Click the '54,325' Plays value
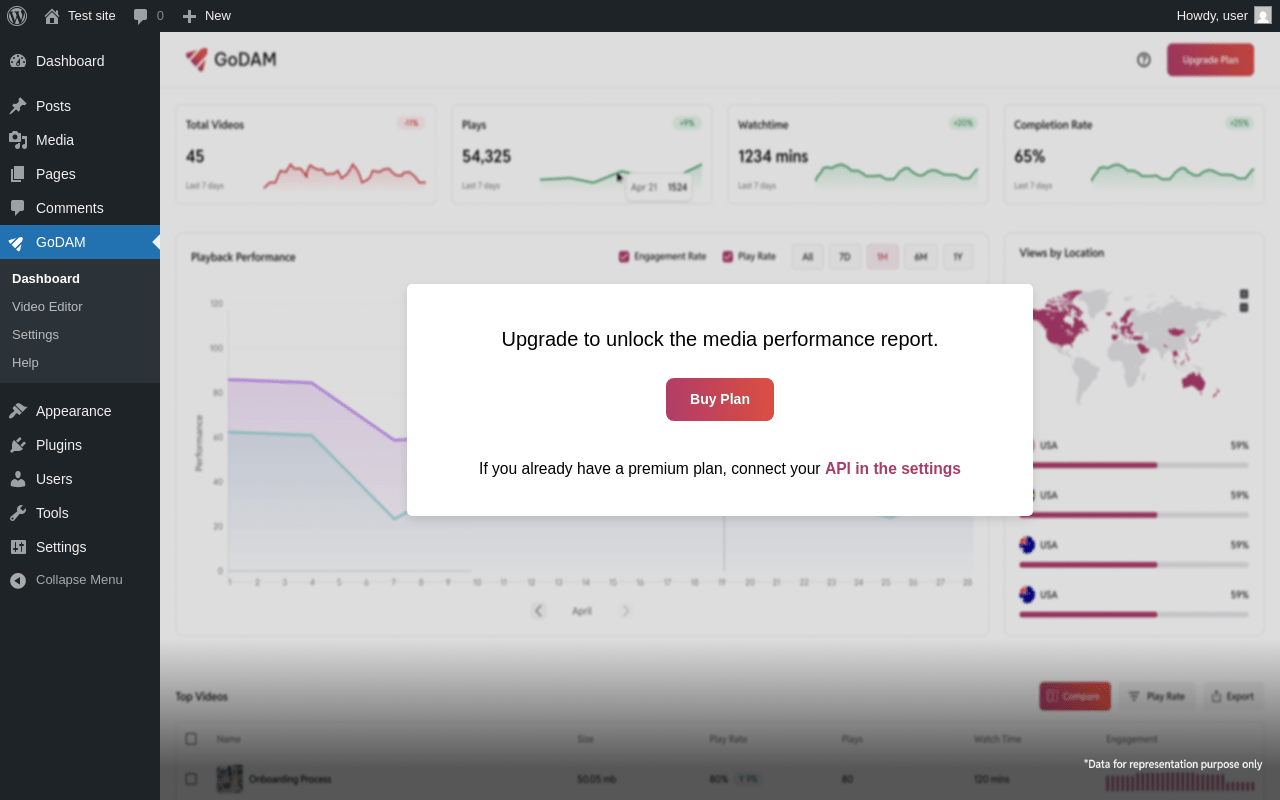The image size is (1280, 800). point(486,156)
